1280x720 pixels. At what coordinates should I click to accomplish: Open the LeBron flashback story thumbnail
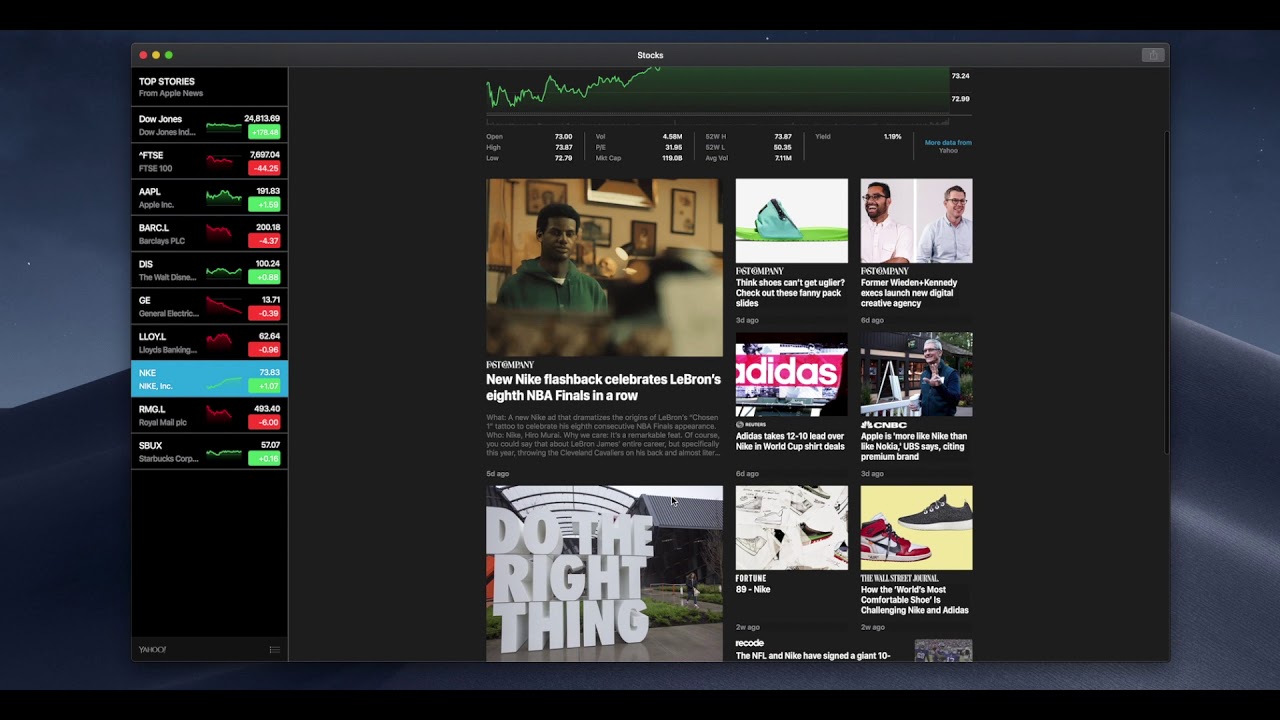tap(604, 267)
